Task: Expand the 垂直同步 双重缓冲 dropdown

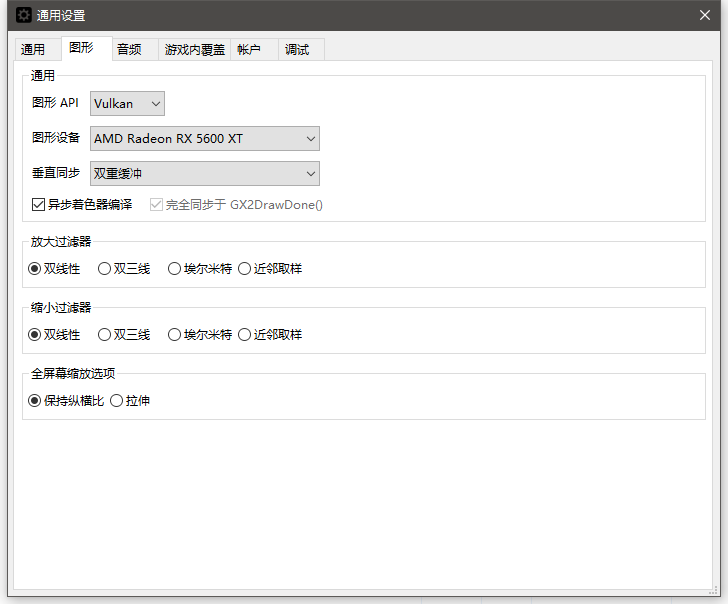Action: coord(204,173)
